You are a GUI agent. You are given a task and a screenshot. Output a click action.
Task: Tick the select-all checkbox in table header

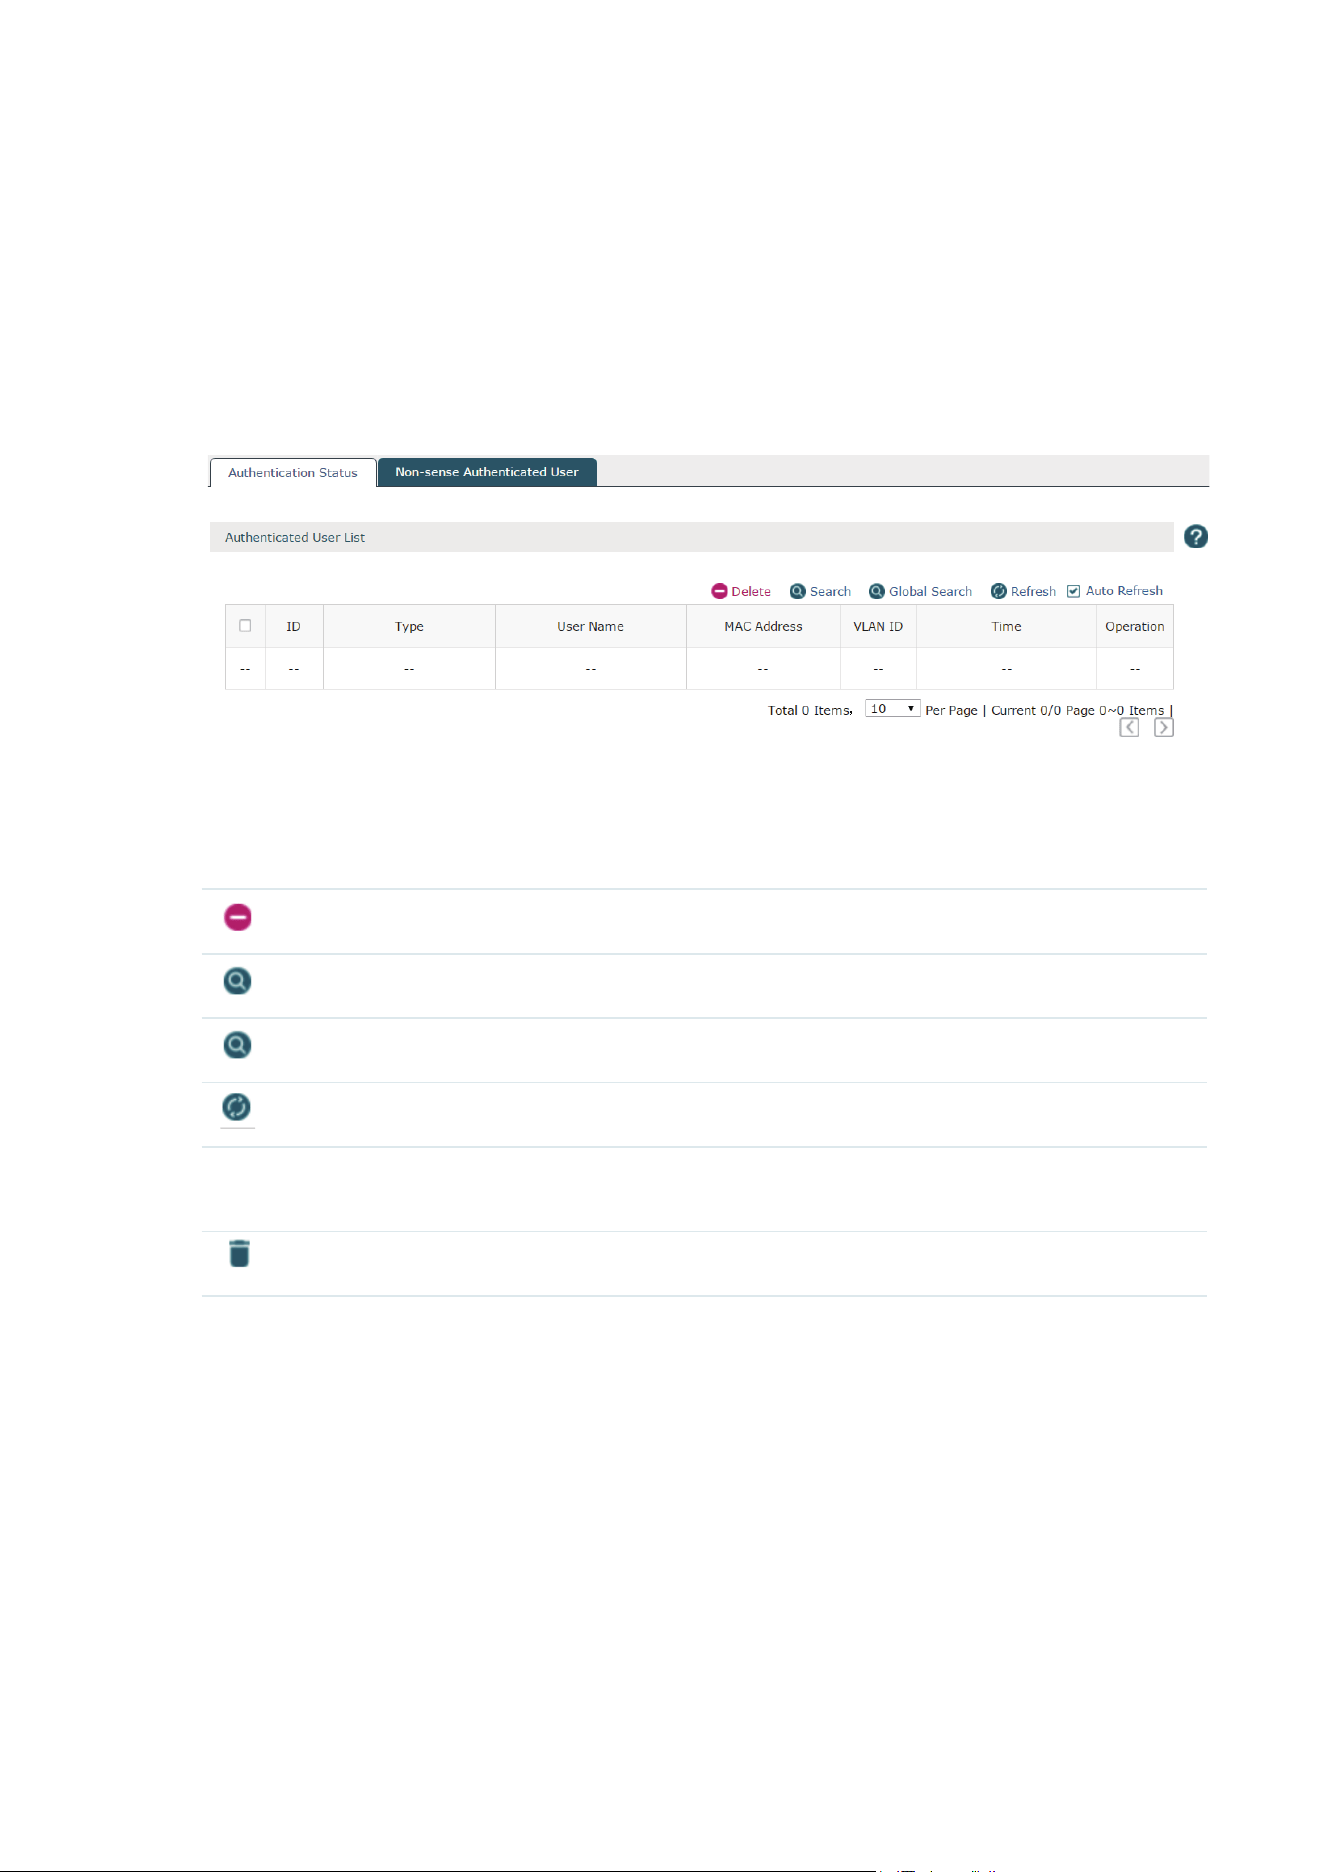pyautogui.click(x=245, y=626)
